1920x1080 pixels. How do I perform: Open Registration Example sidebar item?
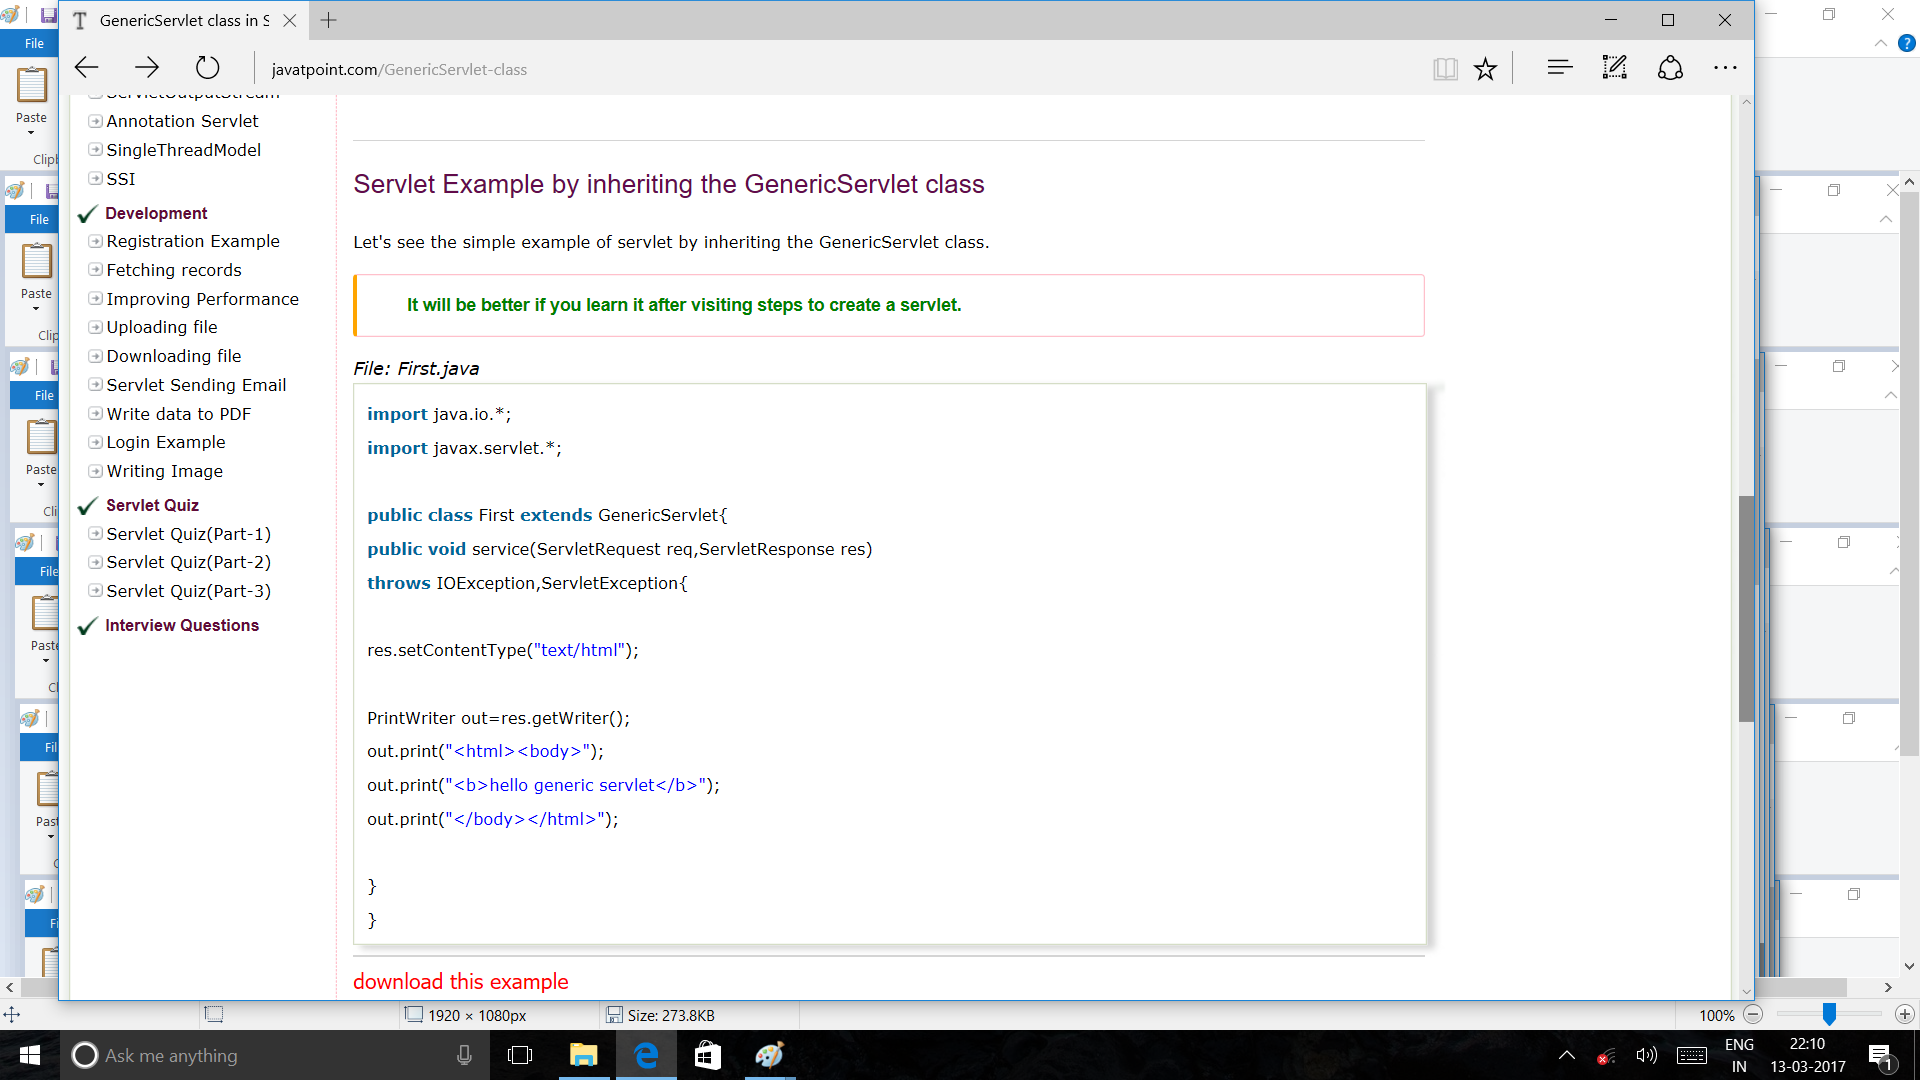click(193, 241)
